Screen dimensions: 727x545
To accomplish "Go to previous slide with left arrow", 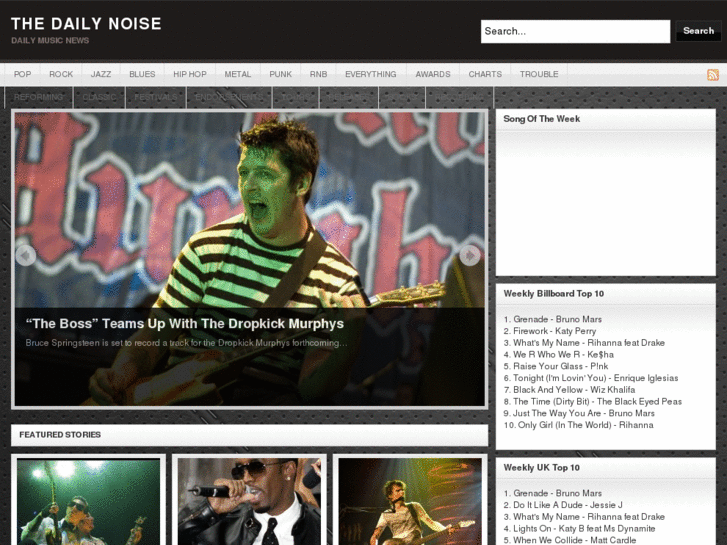I will click(x=26, y=255).
